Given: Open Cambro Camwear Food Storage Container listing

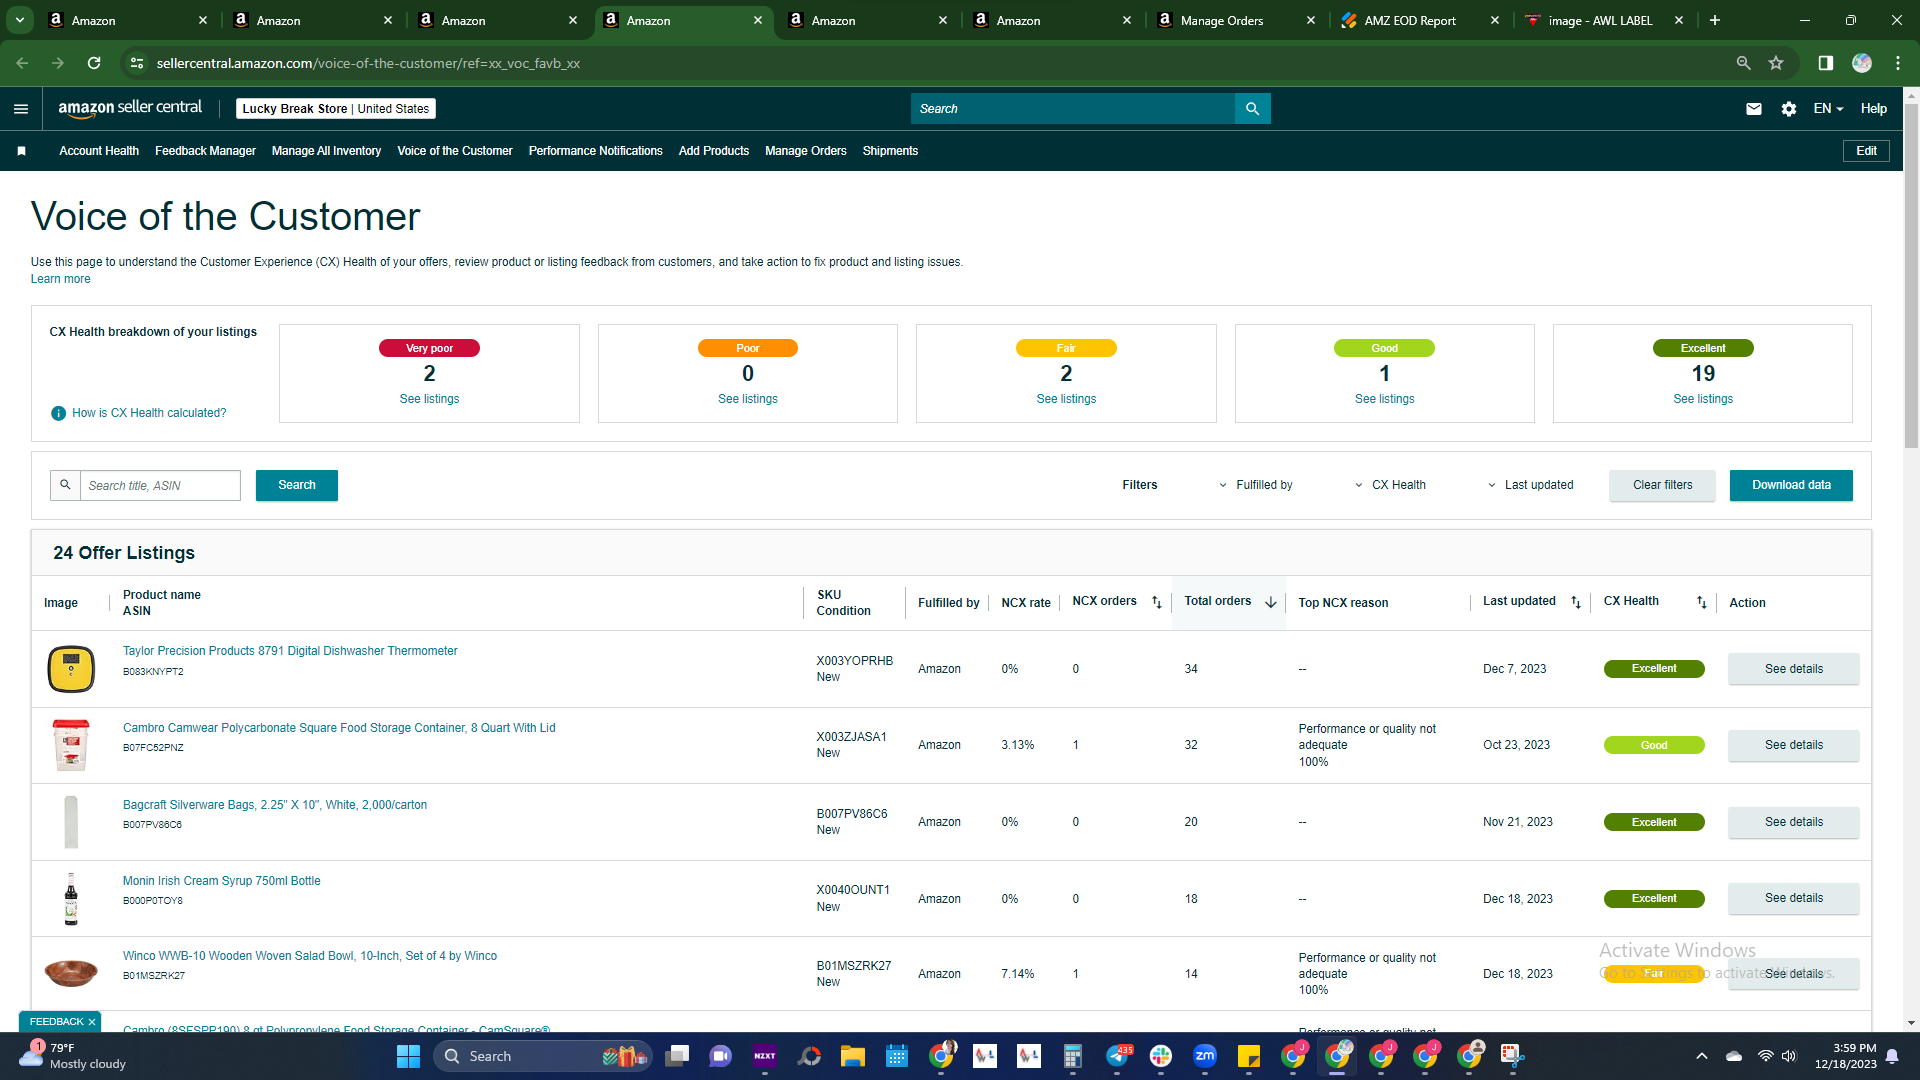Looking at the screenshot, I should click(x=339, y=728).
